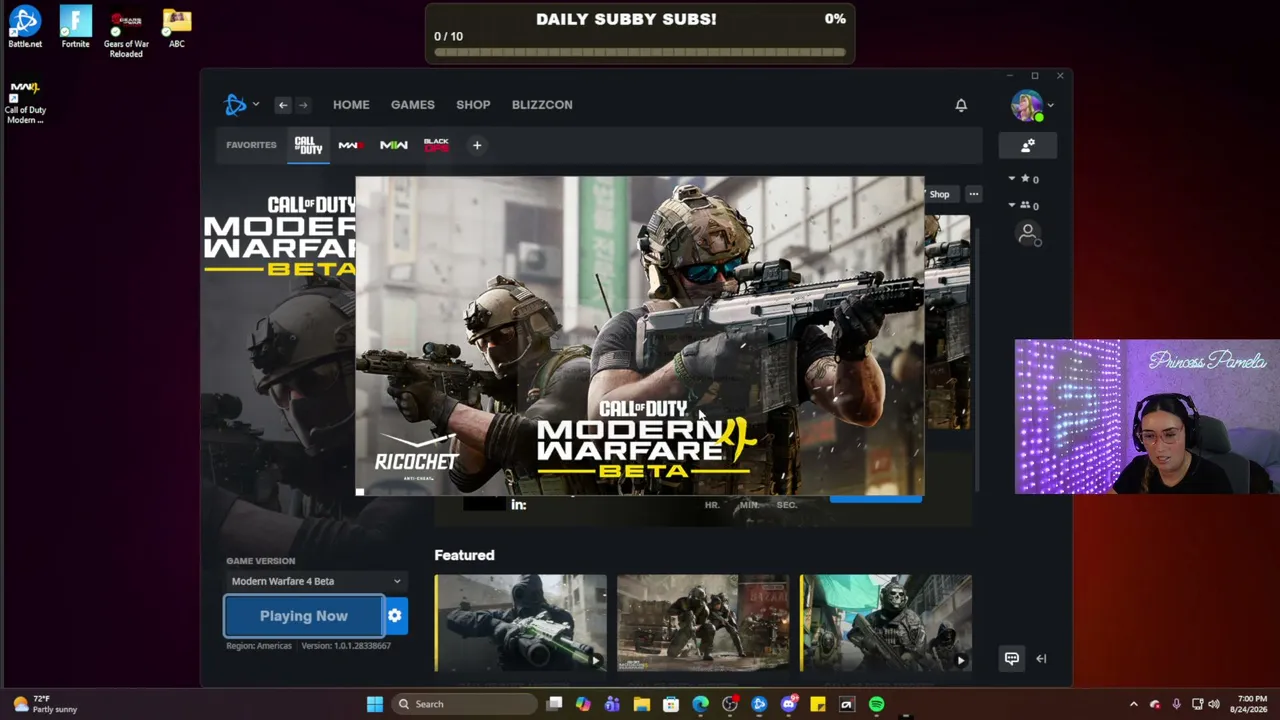Open the friend silhouette icon in the sidebar

click(x=1028, y=234)
